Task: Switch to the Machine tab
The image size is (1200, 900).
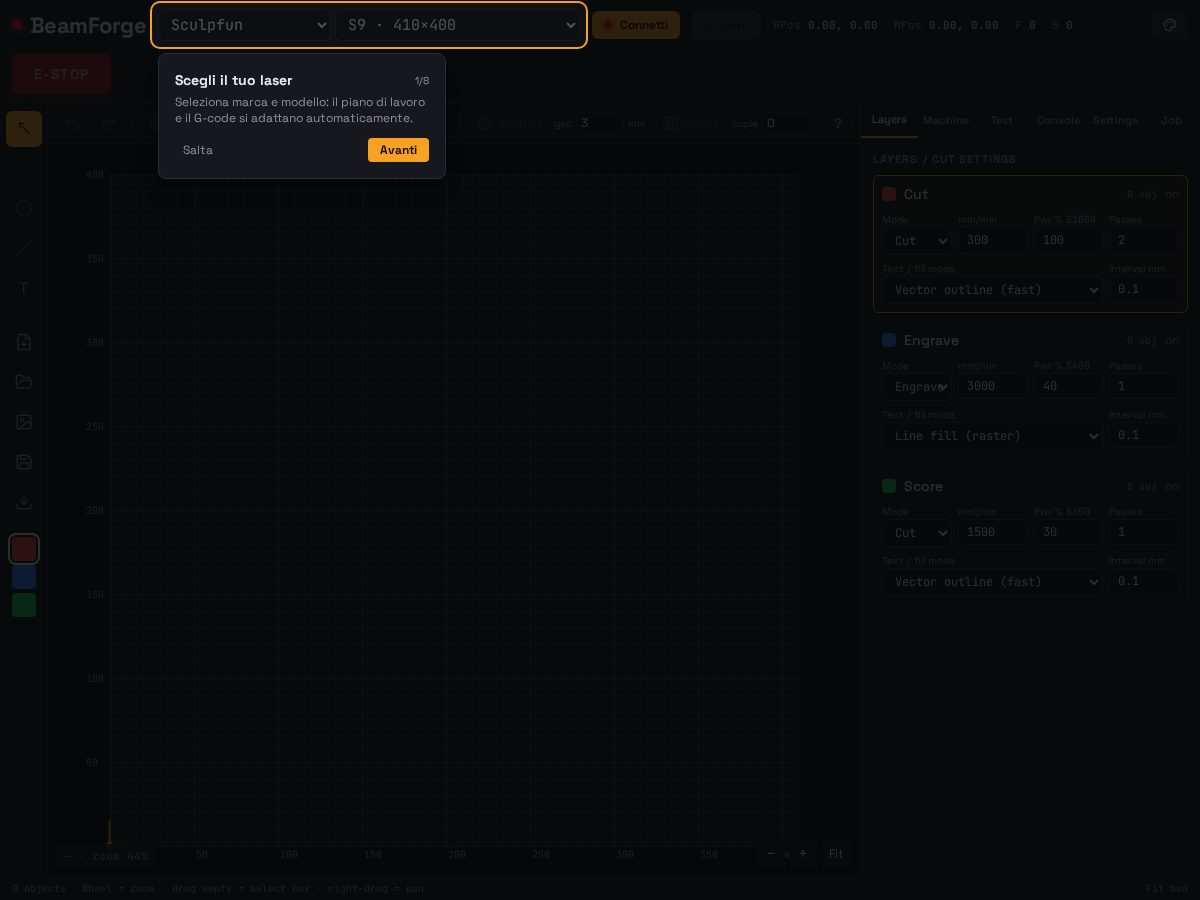Action: (946, 120)
